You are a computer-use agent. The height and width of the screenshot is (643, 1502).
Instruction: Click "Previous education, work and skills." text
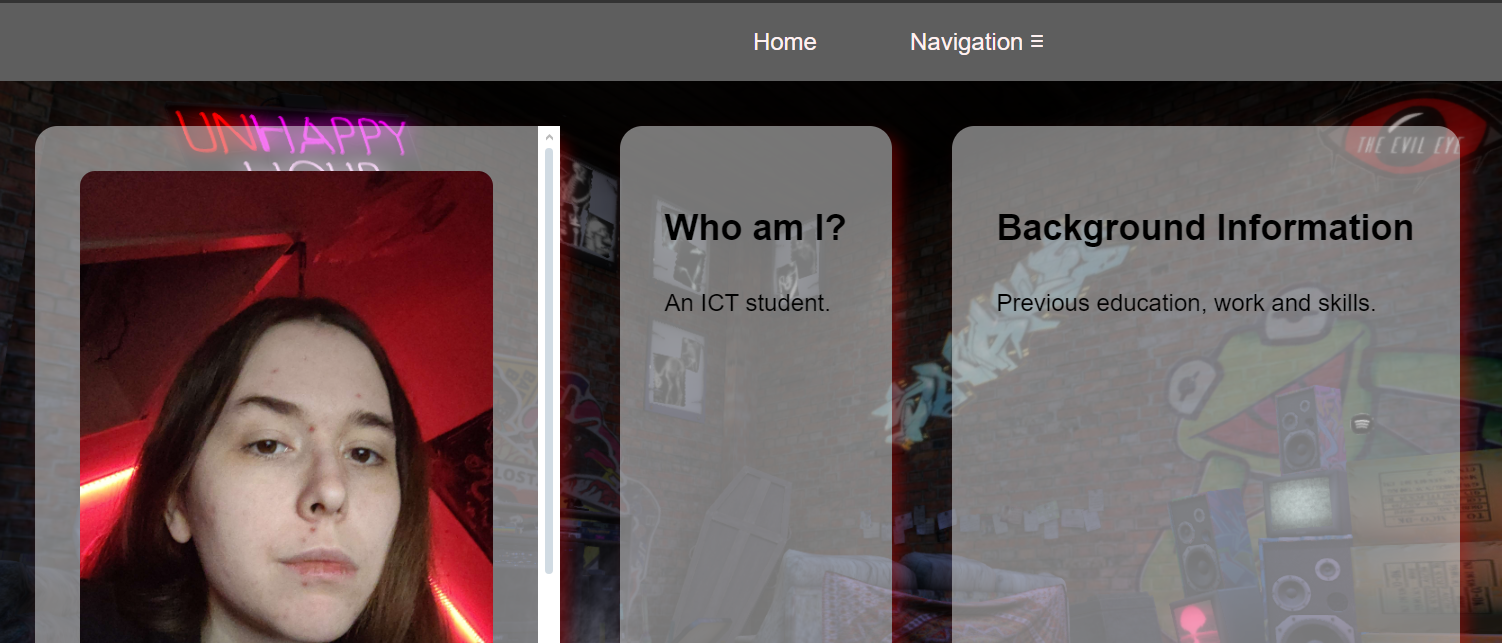[1186, 303]
